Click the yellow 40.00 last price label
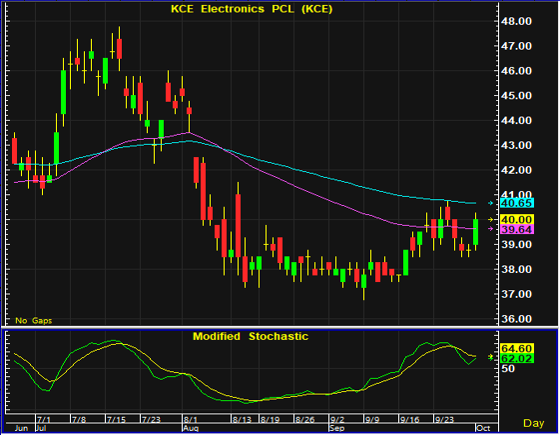Screen dimensions: 560x435 (517, 219)
